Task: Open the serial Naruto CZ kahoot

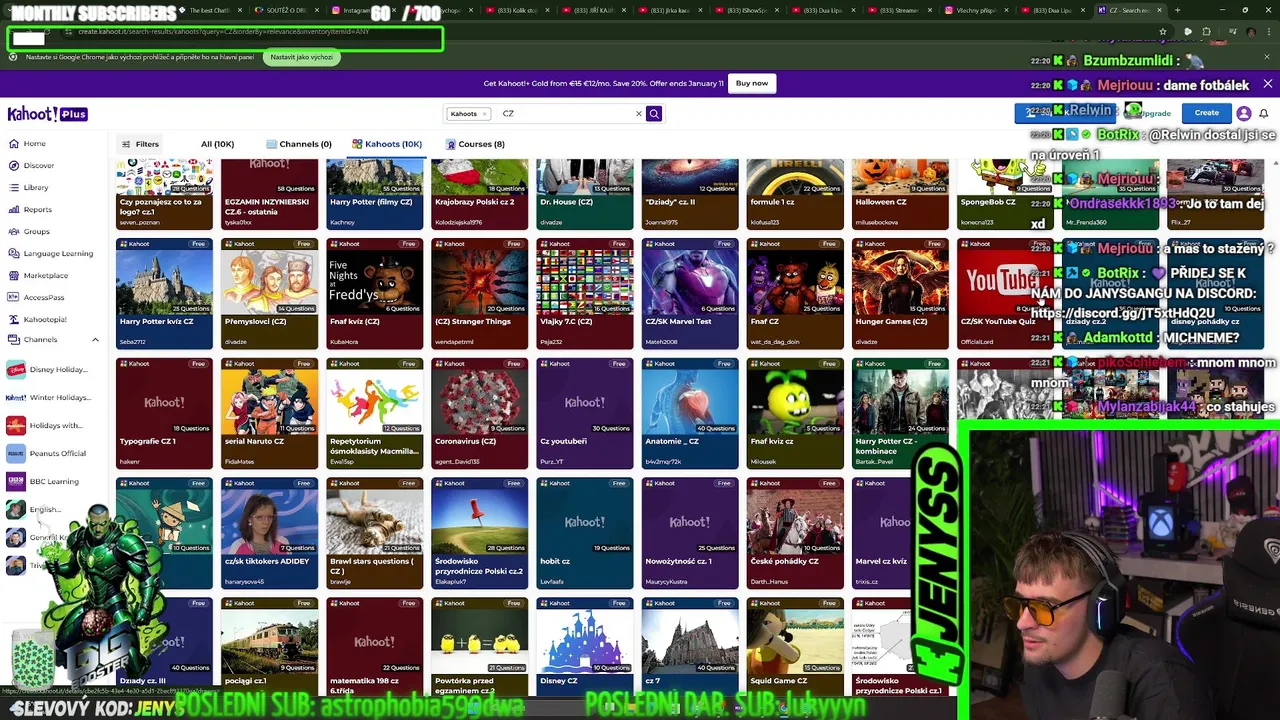Action: pos(269,414)
